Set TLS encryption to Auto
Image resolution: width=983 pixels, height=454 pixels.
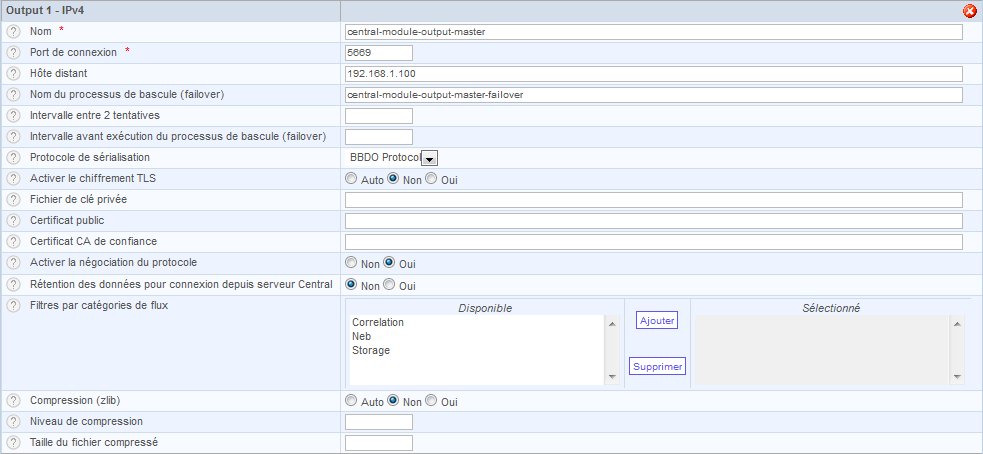[351, 179]
